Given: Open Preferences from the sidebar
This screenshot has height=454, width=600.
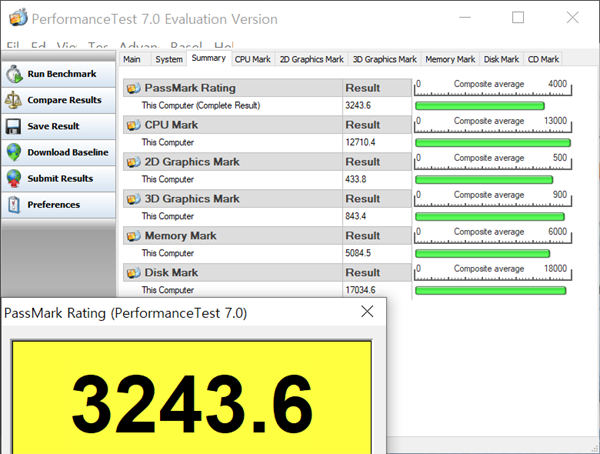Looking at the screenshot, I should [x=58, y=204].
